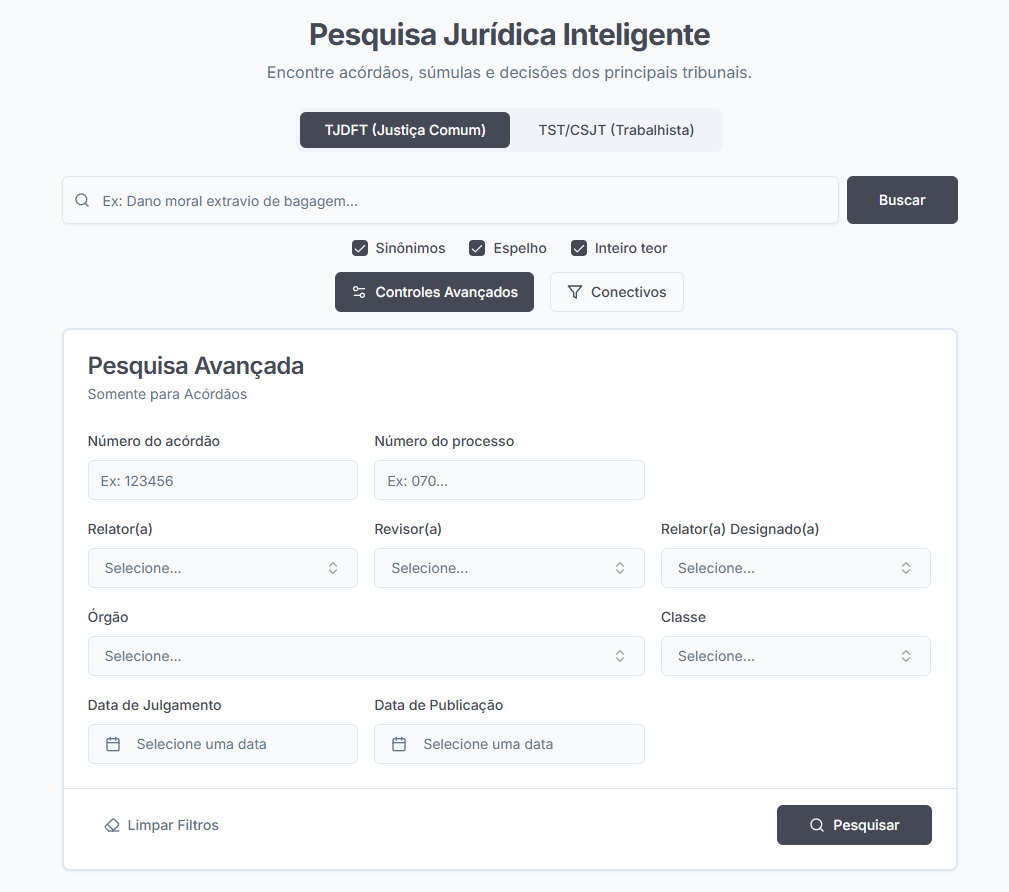Open the Relator(a) dropdown
This screenshot has height=892, width=1009.
pos(222,568)
